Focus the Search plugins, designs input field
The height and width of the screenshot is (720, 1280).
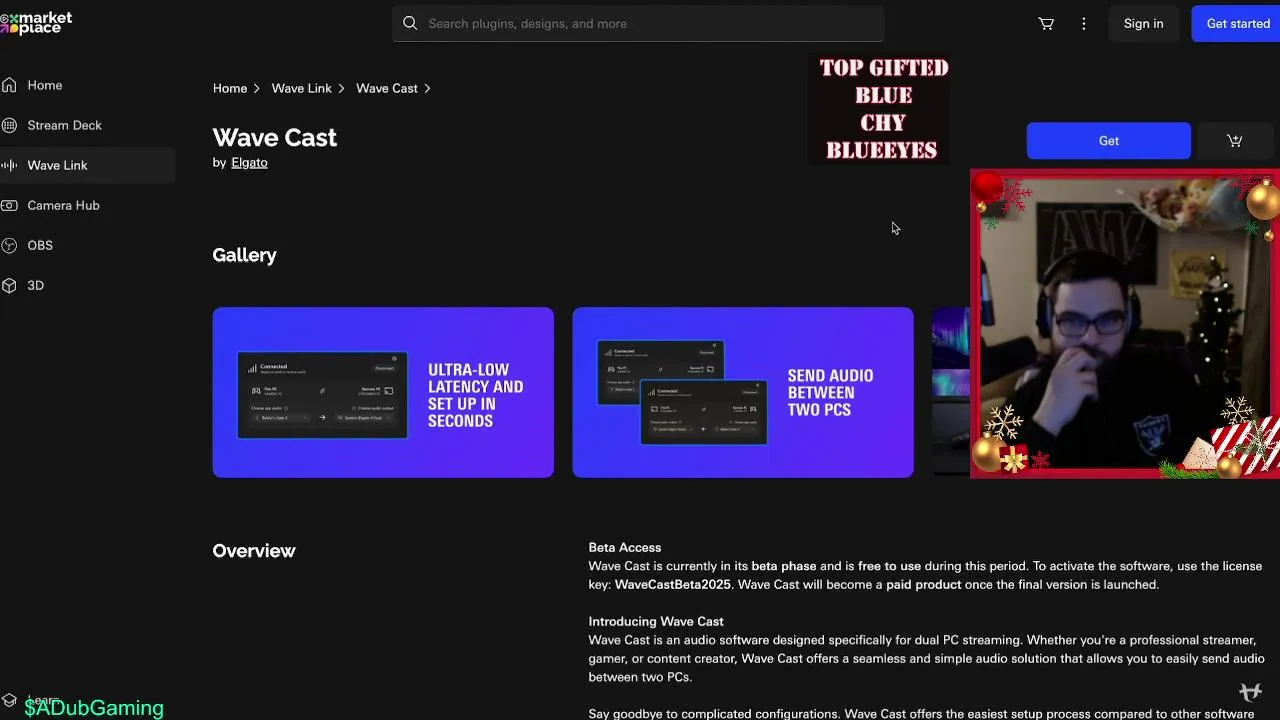click(x=638, y=23)
